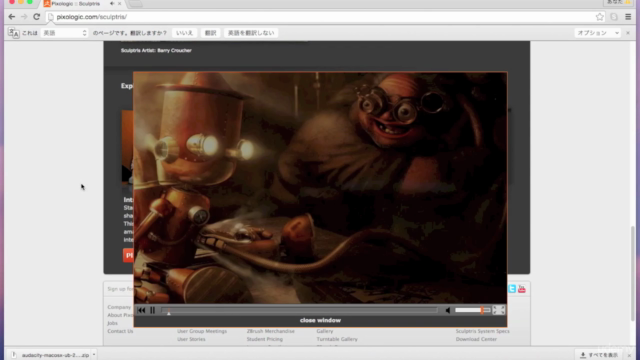Open a new tab

[x=136, y=4]
